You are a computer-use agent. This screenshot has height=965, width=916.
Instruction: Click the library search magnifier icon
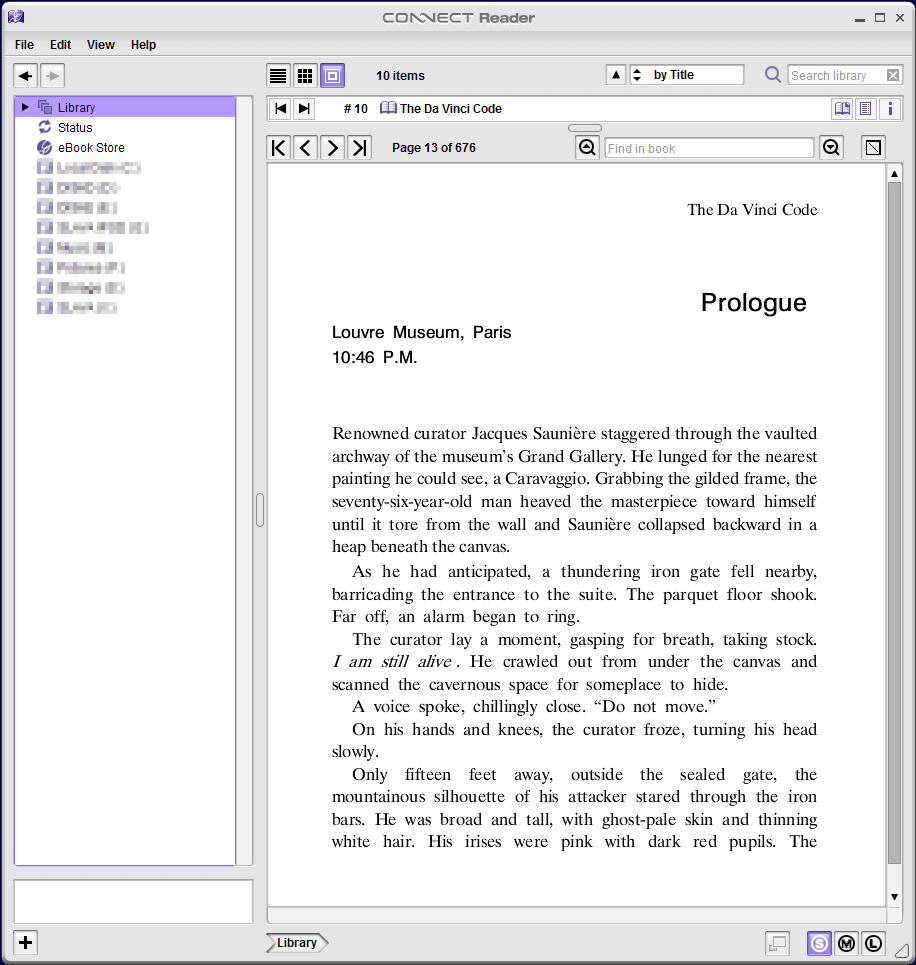[x=773, y=75]
